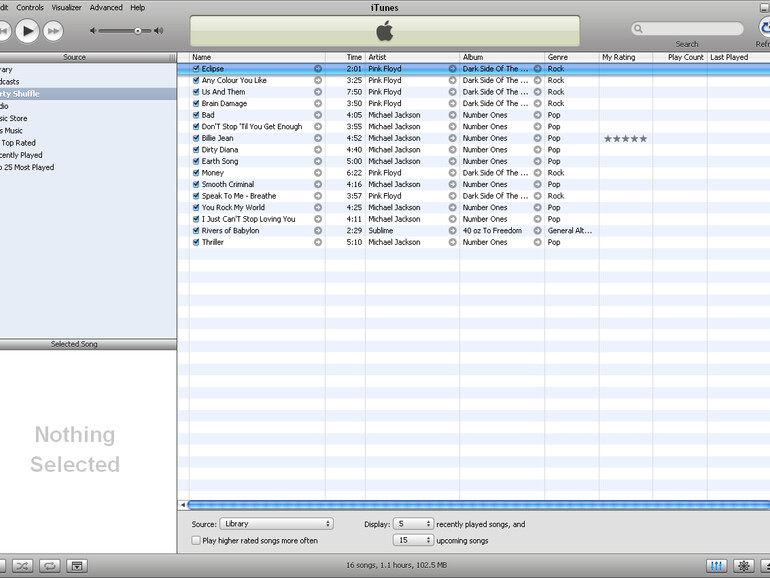The height and width of the screenshot is (578, 770).
Task: Uncheck the Billie Jean checkbox
Action: [x=196, y=138]
